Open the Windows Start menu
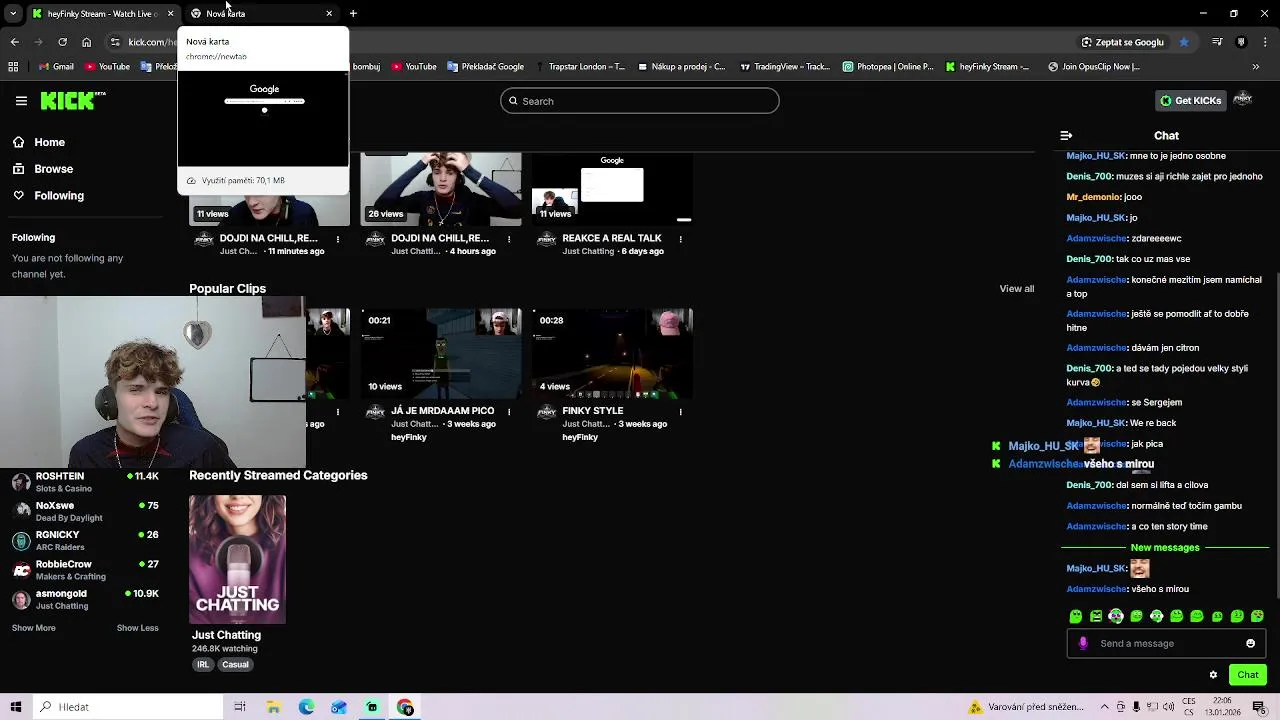 click(15, 707)
